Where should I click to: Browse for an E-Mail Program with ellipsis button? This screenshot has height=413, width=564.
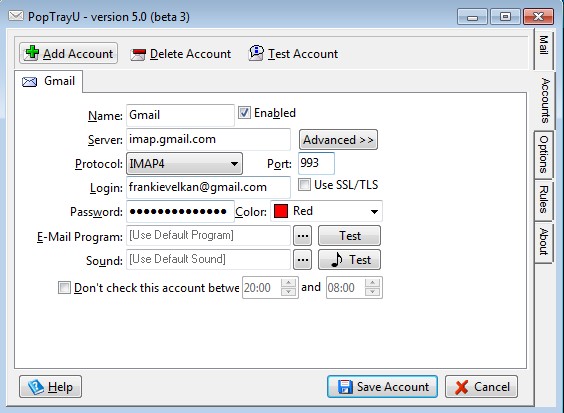303,236
